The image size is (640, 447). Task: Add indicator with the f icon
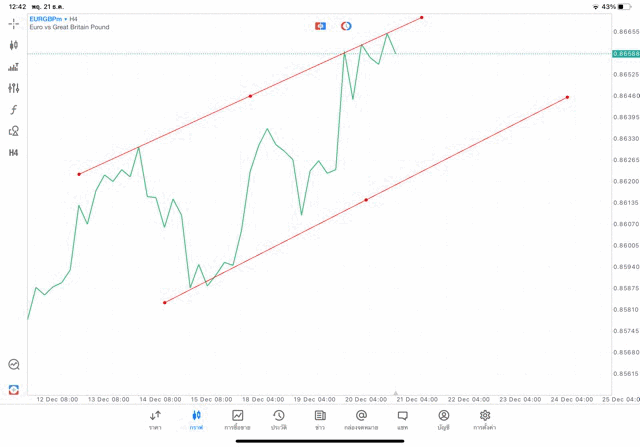[13, 109]
